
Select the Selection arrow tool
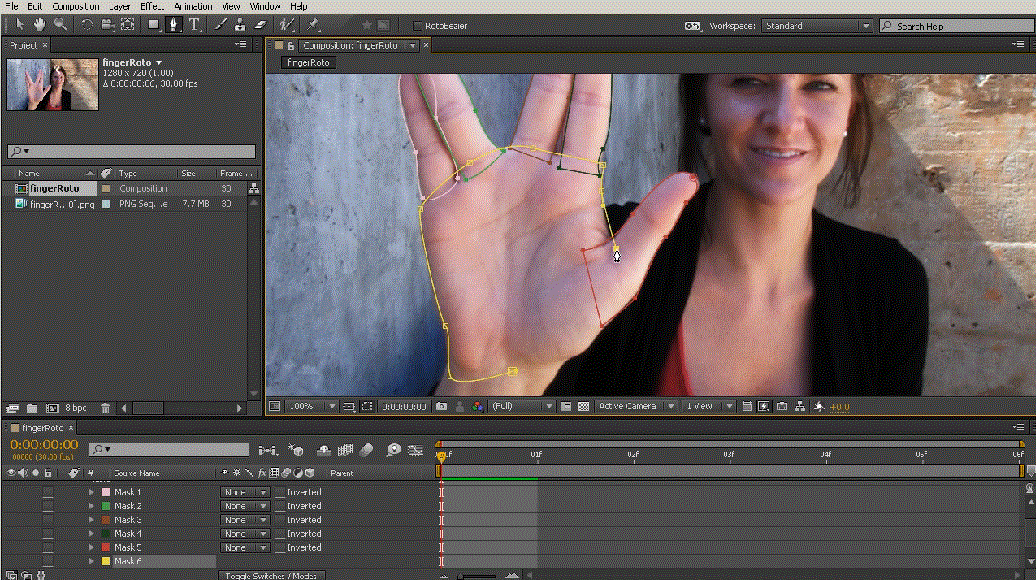coord(20,25)
